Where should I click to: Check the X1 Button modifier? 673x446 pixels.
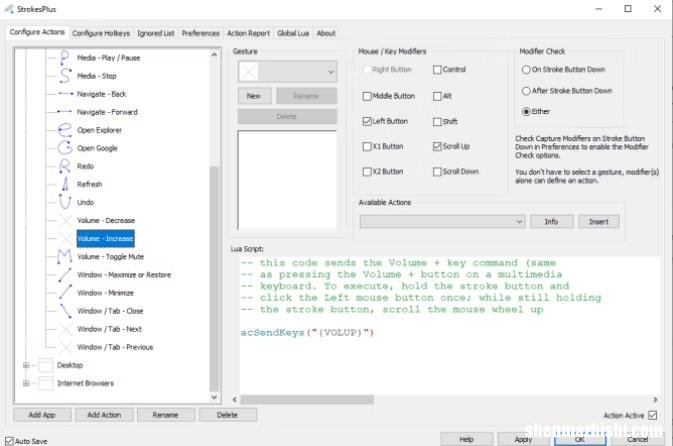[367, 147]
